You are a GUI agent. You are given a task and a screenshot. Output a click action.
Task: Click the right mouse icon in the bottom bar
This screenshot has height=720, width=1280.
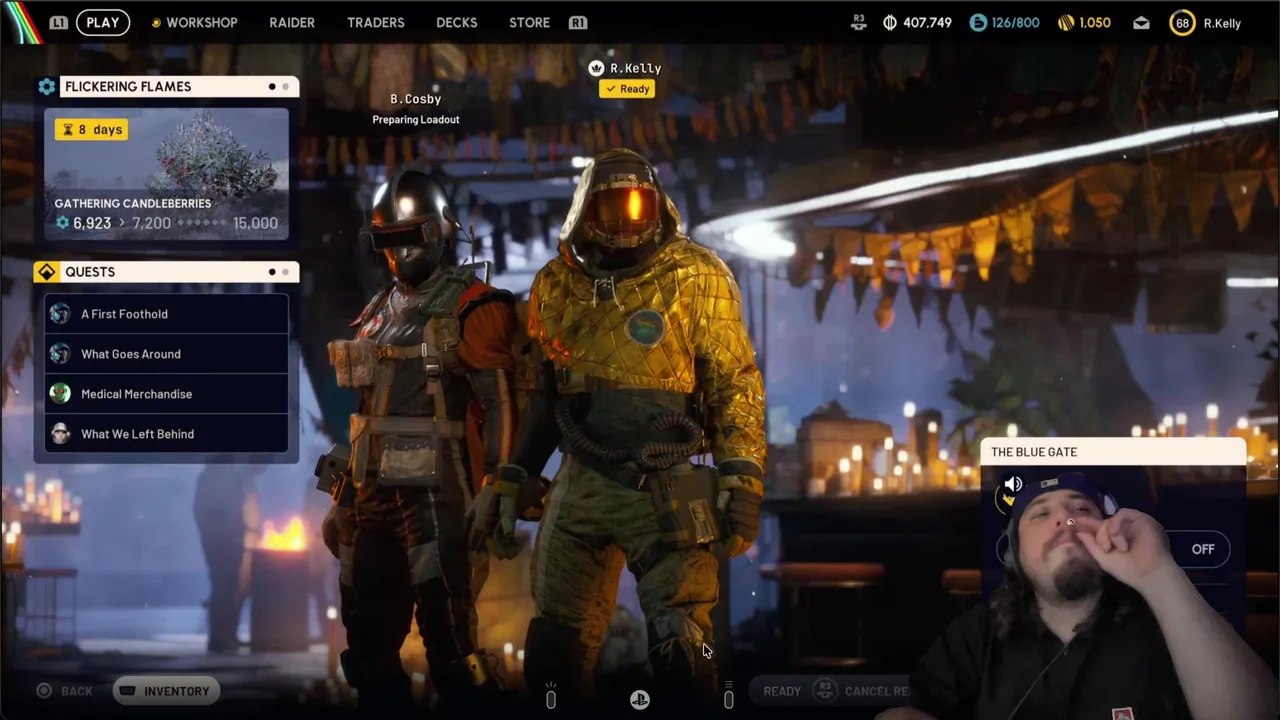[x=728, y=697]
